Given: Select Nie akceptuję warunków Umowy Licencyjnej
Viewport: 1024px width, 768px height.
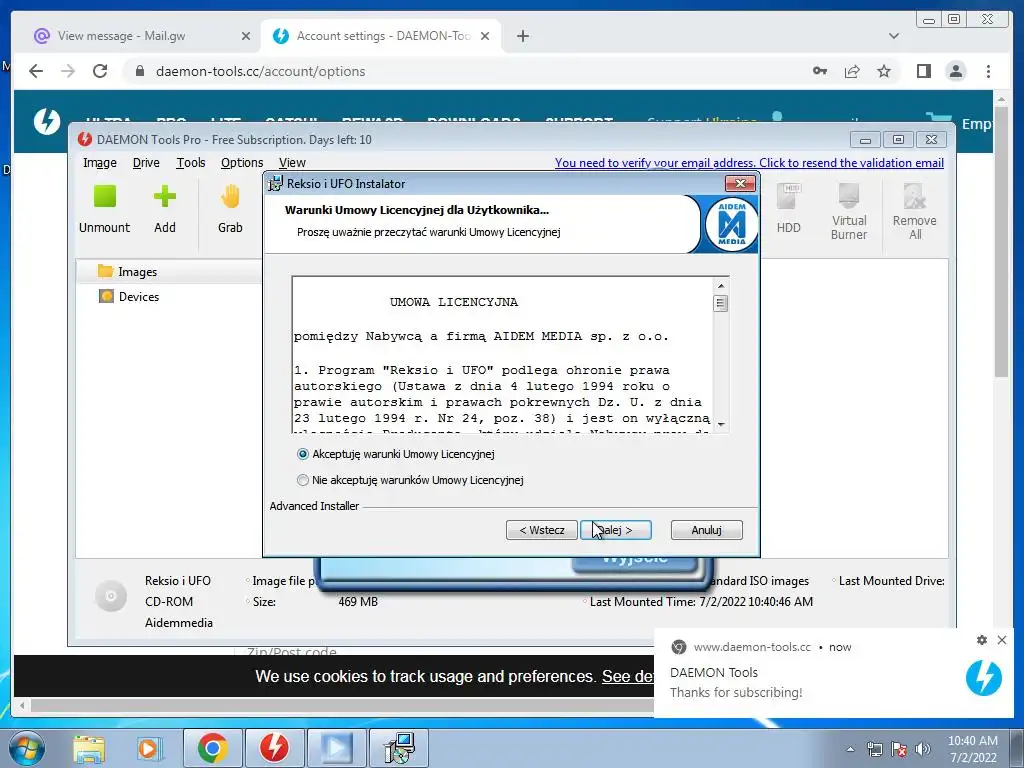Looking at the screenshot, I should [x=410, y=480].
